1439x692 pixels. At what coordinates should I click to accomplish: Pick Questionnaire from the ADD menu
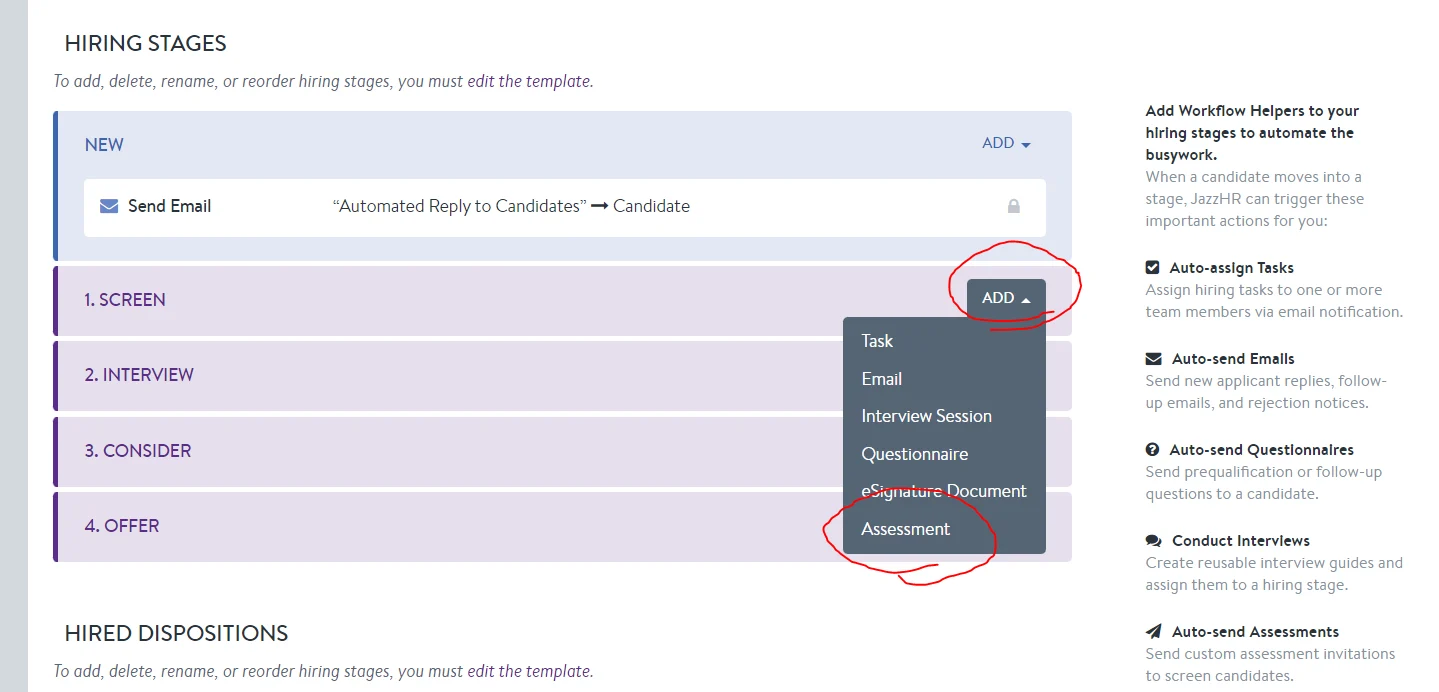944,454
